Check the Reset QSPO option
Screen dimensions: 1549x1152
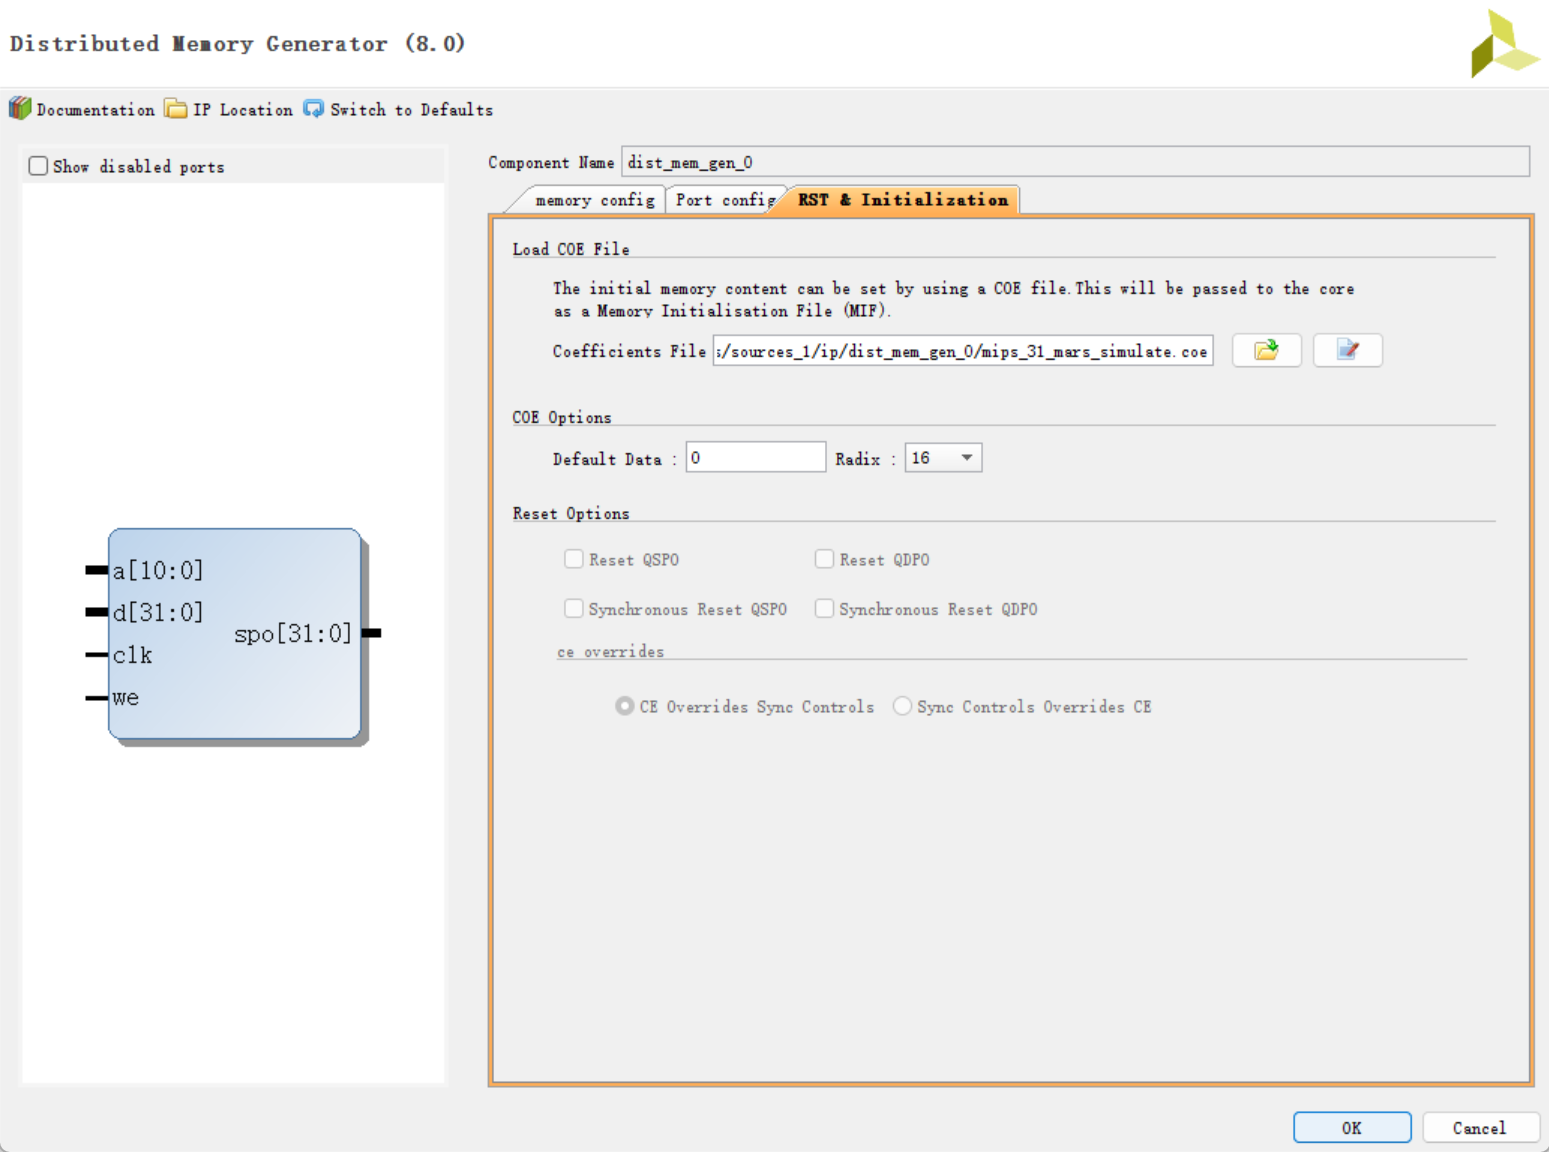[x=574, y=559]
